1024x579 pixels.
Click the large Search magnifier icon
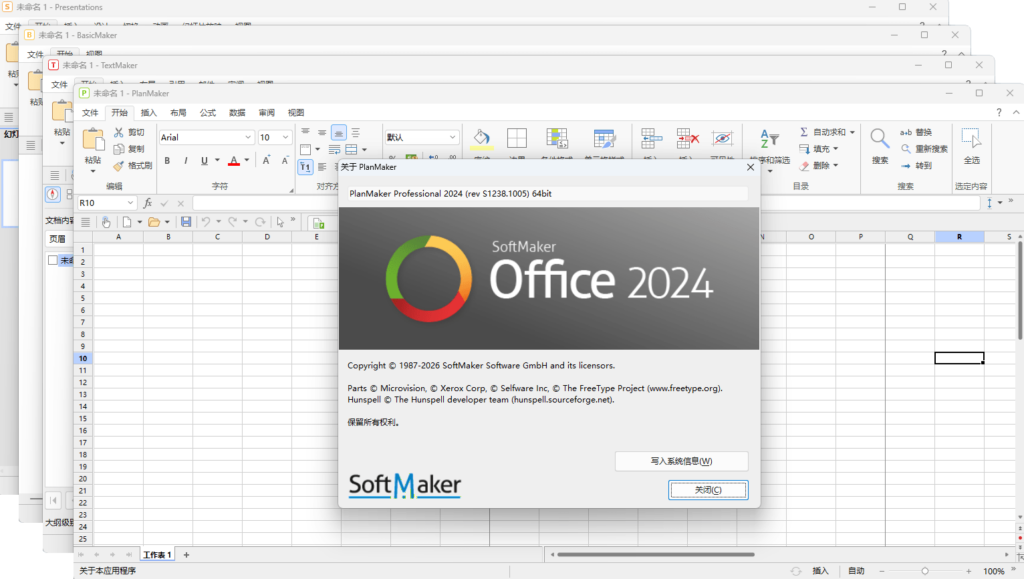click(880, 138)
